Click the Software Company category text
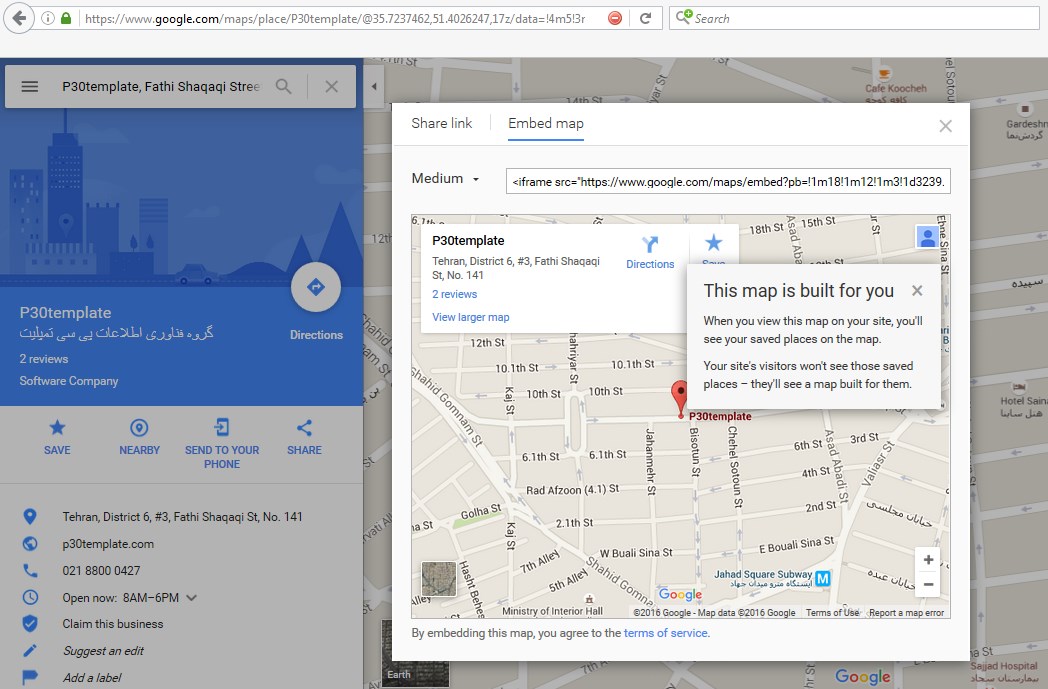The height and width of the screenshot is (689, 1048). (x=68, y=381)
